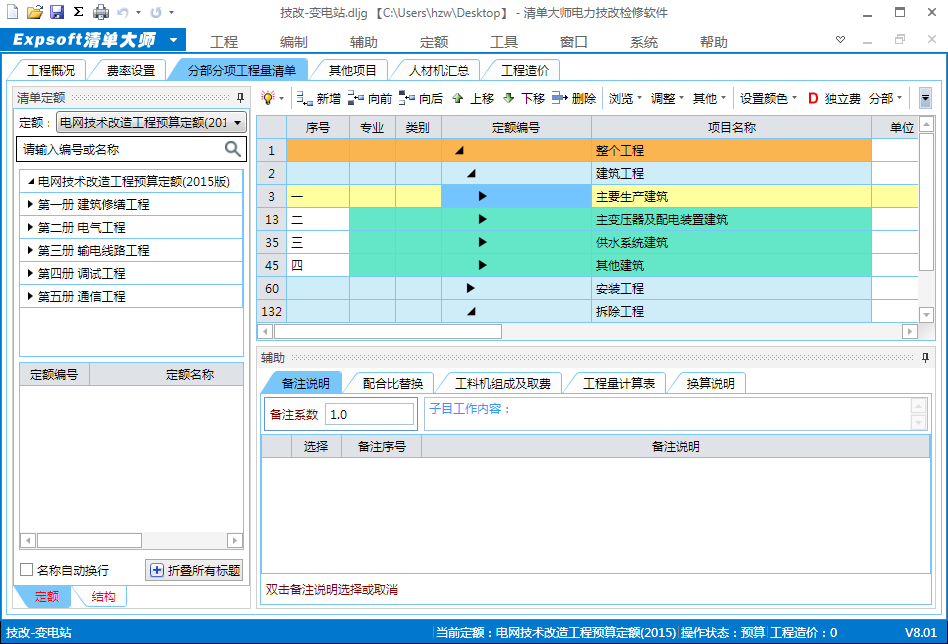Open a file with the folder icon
948x644 pixels.
coord(34,11)
